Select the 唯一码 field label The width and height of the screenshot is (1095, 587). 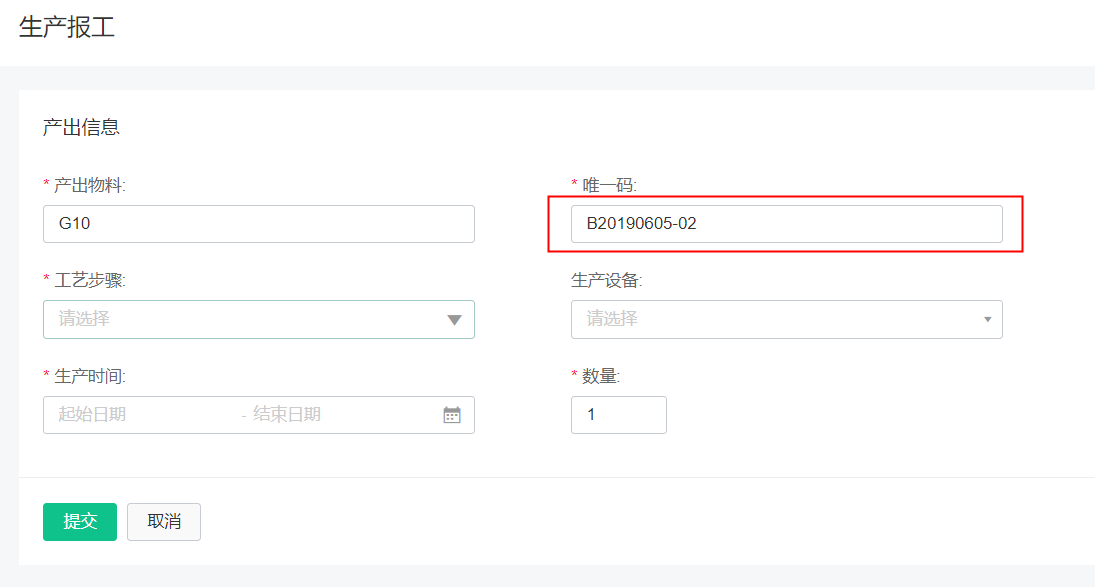tap(609, 185)
